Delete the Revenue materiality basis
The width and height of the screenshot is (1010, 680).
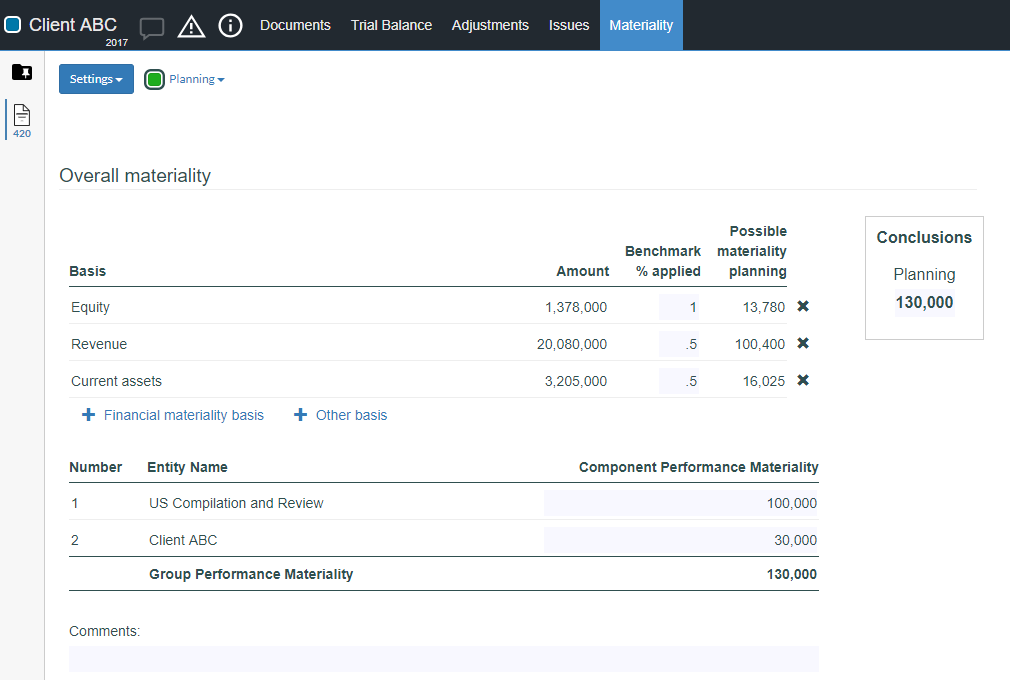tap(803, 344)
